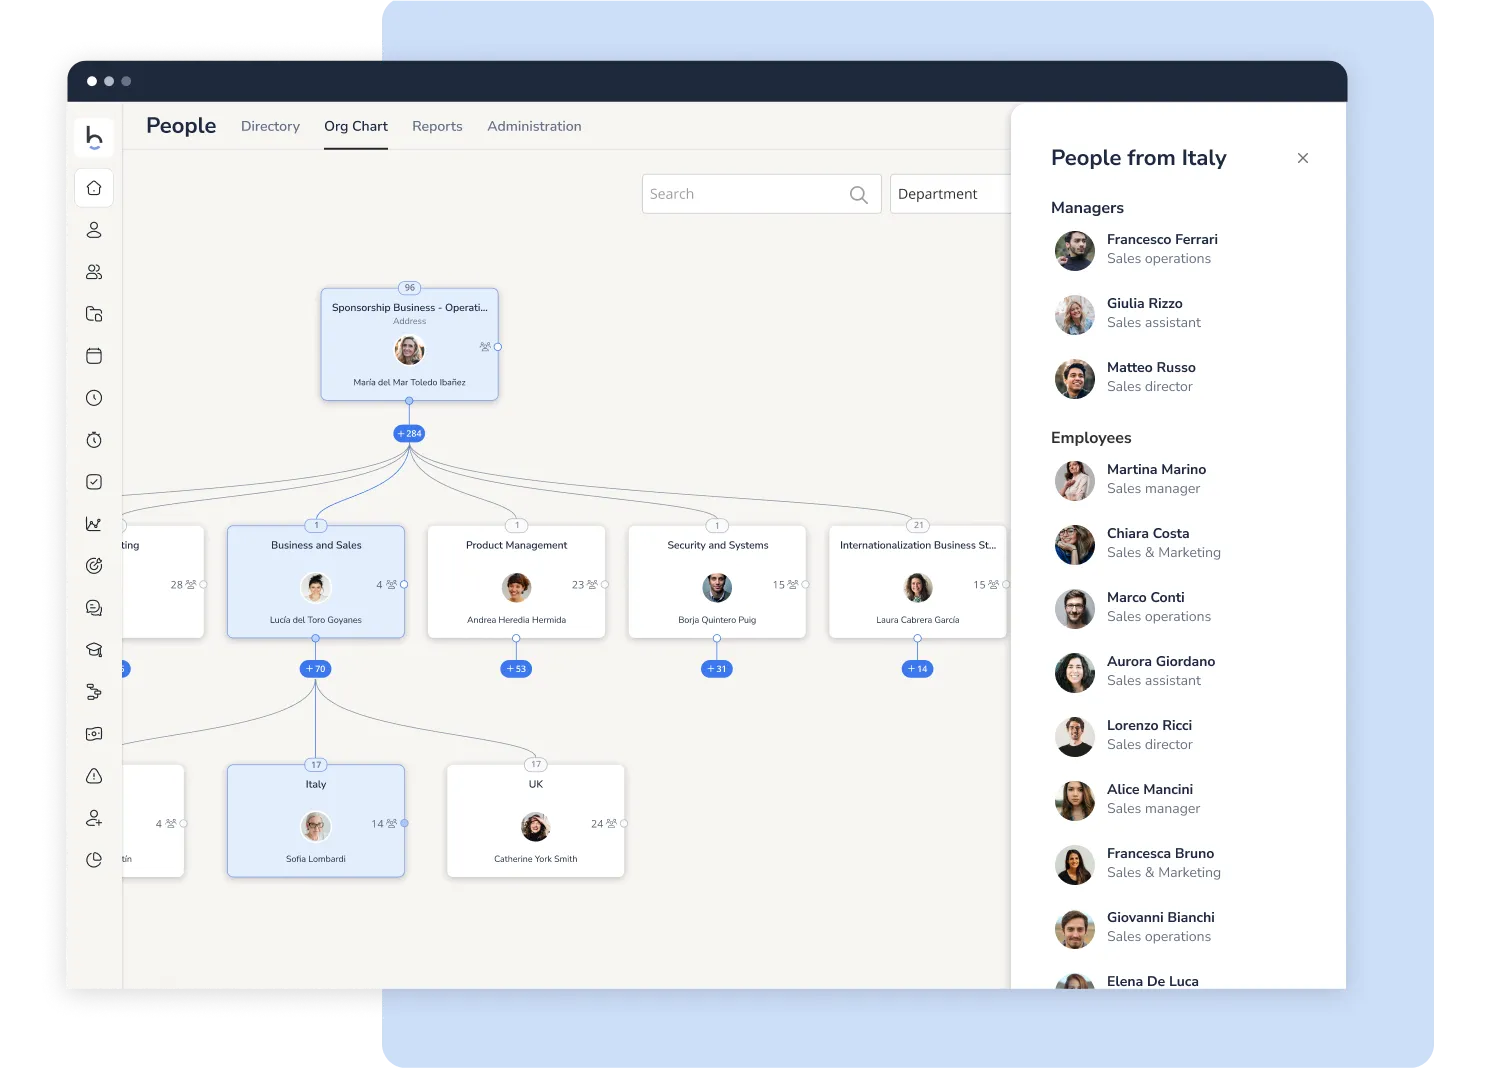Open the Home icon in the sidebar
The image size is (1501, 1068).
(94, 188)
